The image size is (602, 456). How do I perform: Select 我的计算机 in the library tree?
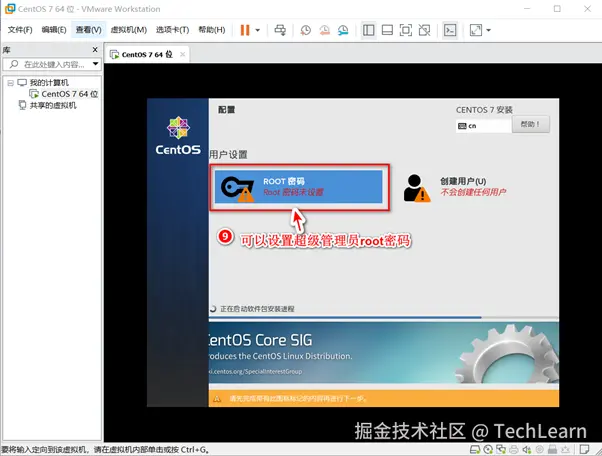click(x=49, y=83)
